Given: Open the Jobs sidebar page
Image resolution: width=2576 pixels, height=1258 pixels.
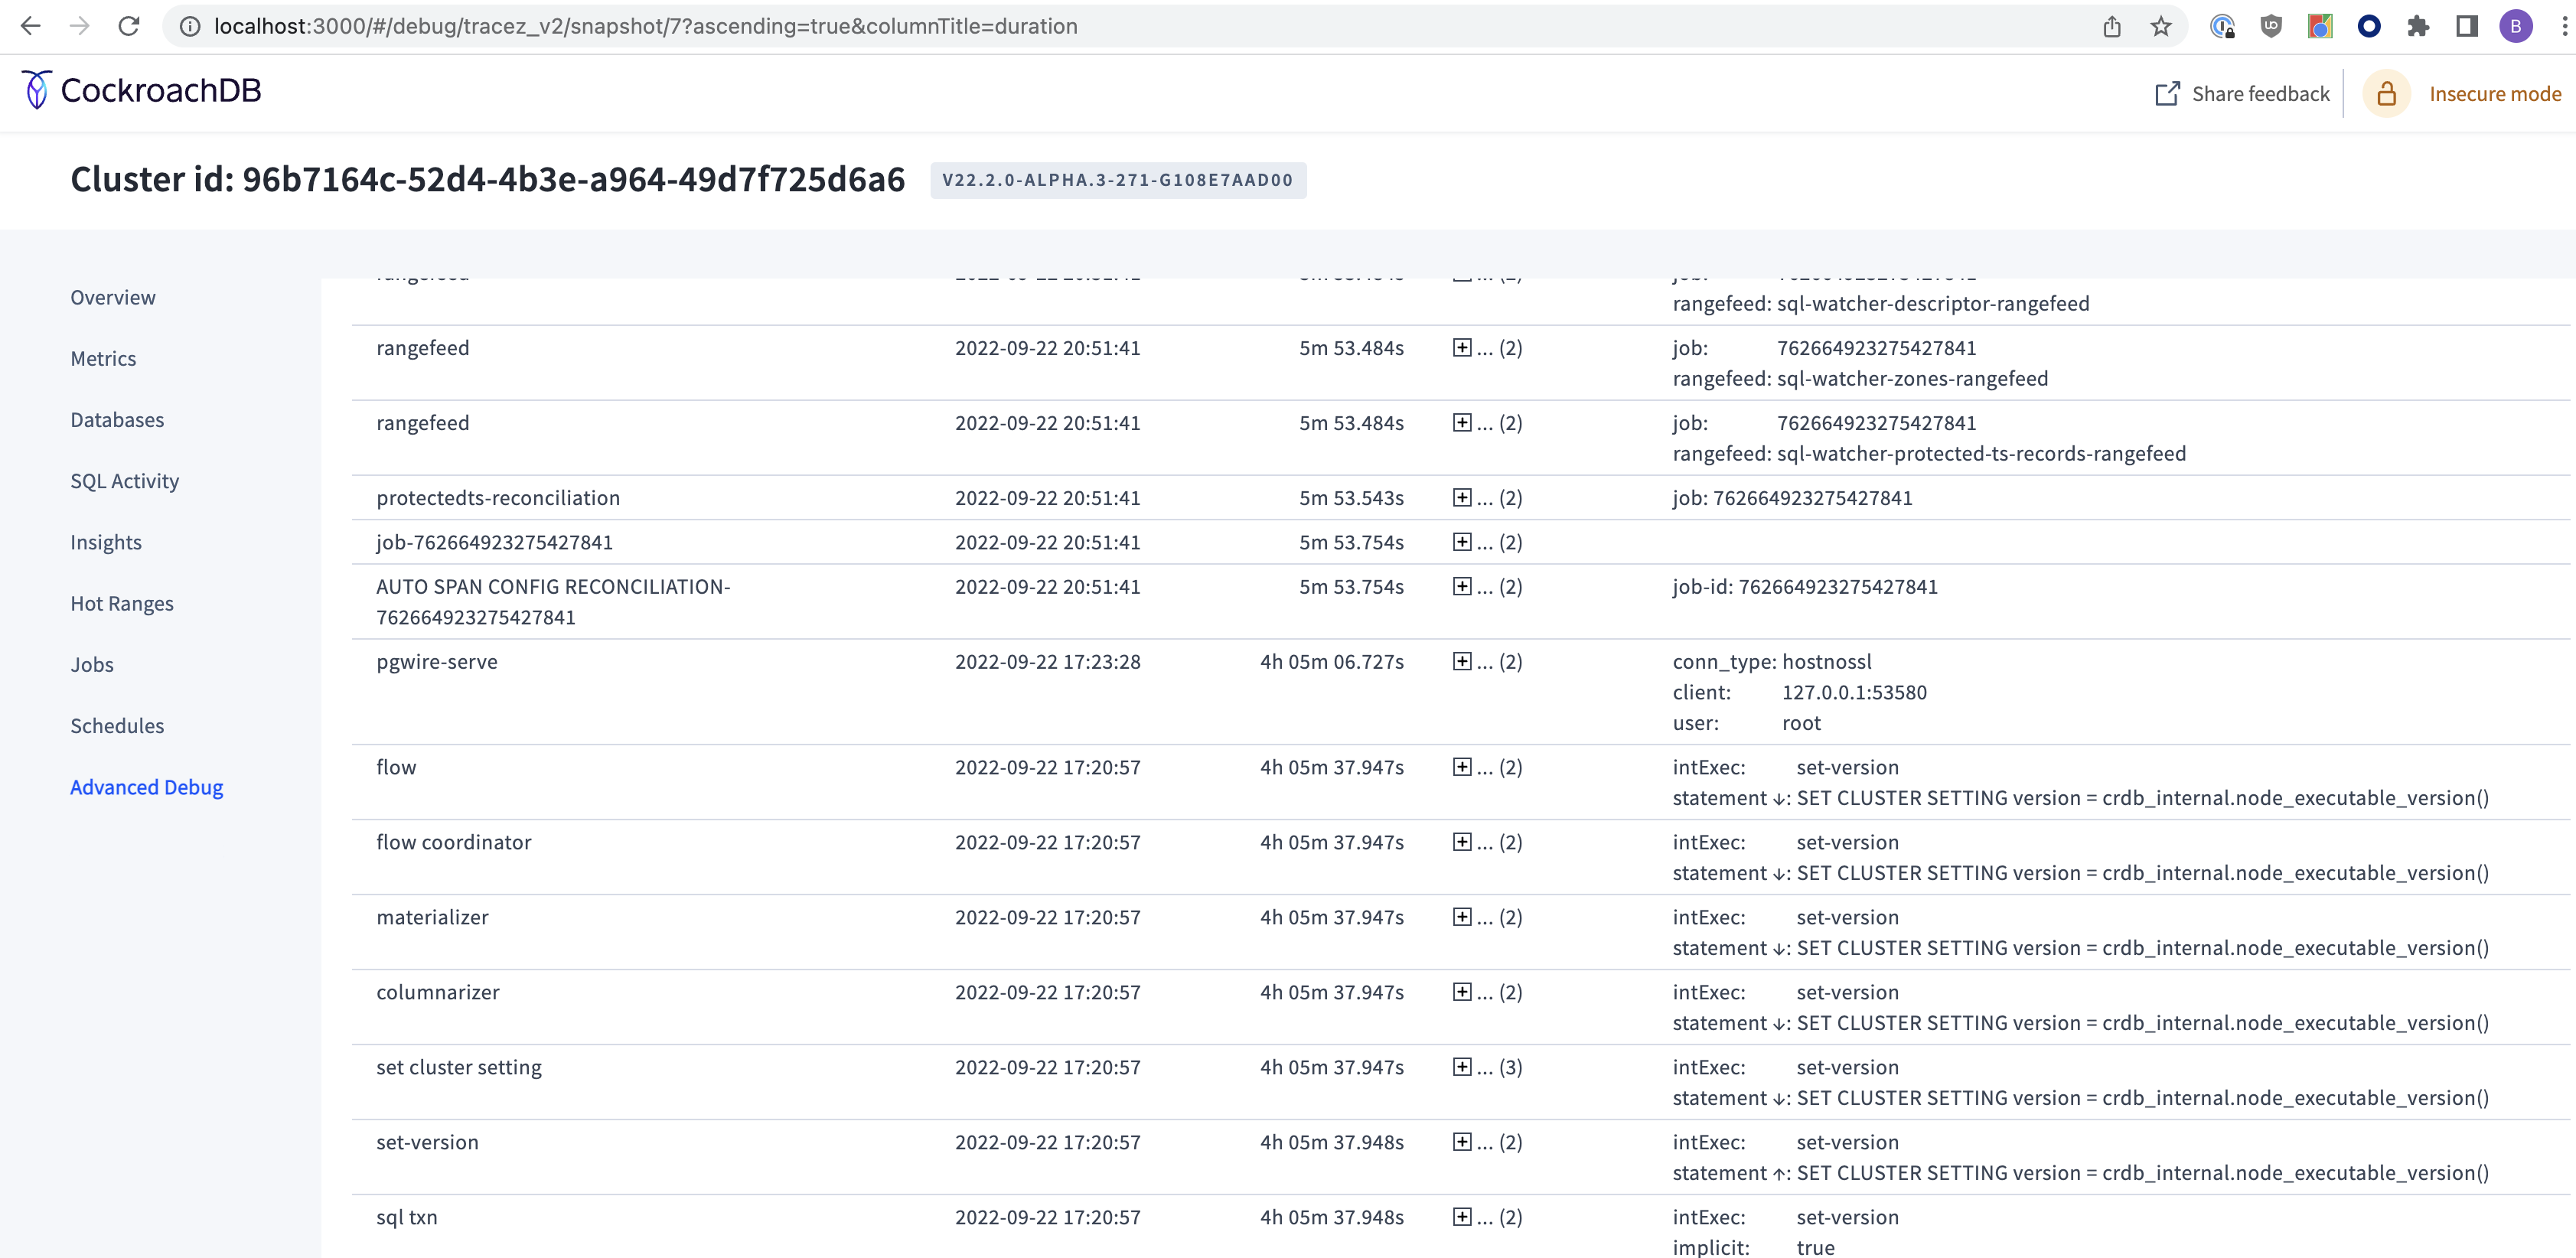Looking at the screenshot, I should pos(92,664).
